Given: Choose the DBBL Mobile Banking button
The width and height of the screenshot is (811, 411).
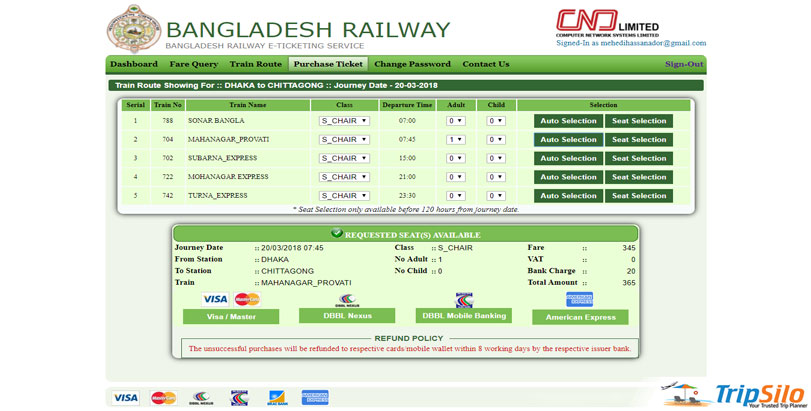Looking at the screenshot, I should pyautogui.click(x=464, y=315).
